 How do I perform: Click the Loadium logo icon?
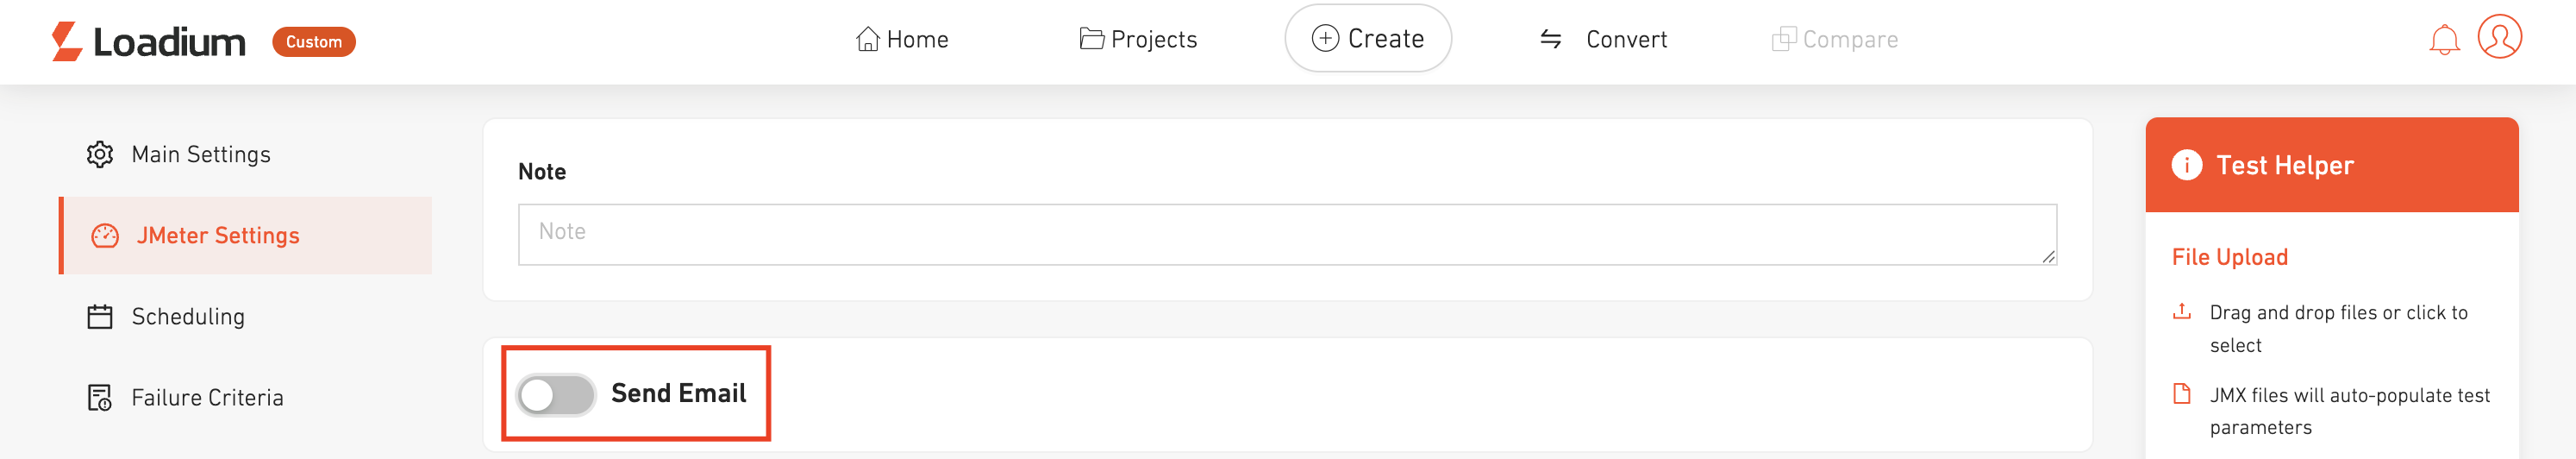click(x=67, y=41)
